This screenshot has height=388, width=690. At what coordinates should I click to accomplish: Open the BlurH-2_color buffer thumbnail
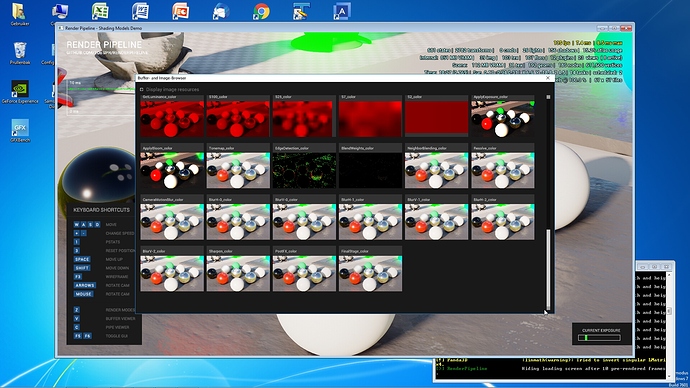[503, 222]
